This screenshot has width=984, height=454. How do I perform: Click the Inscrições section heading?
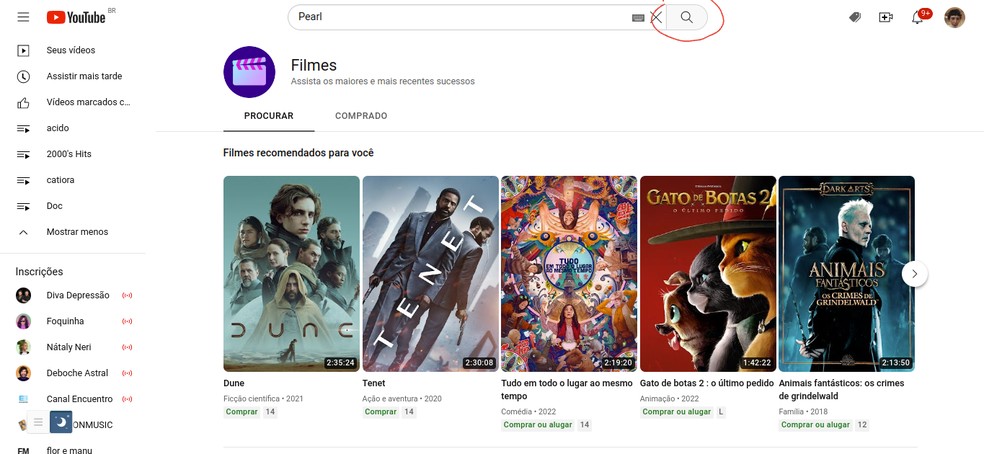[x=39, y=272]
